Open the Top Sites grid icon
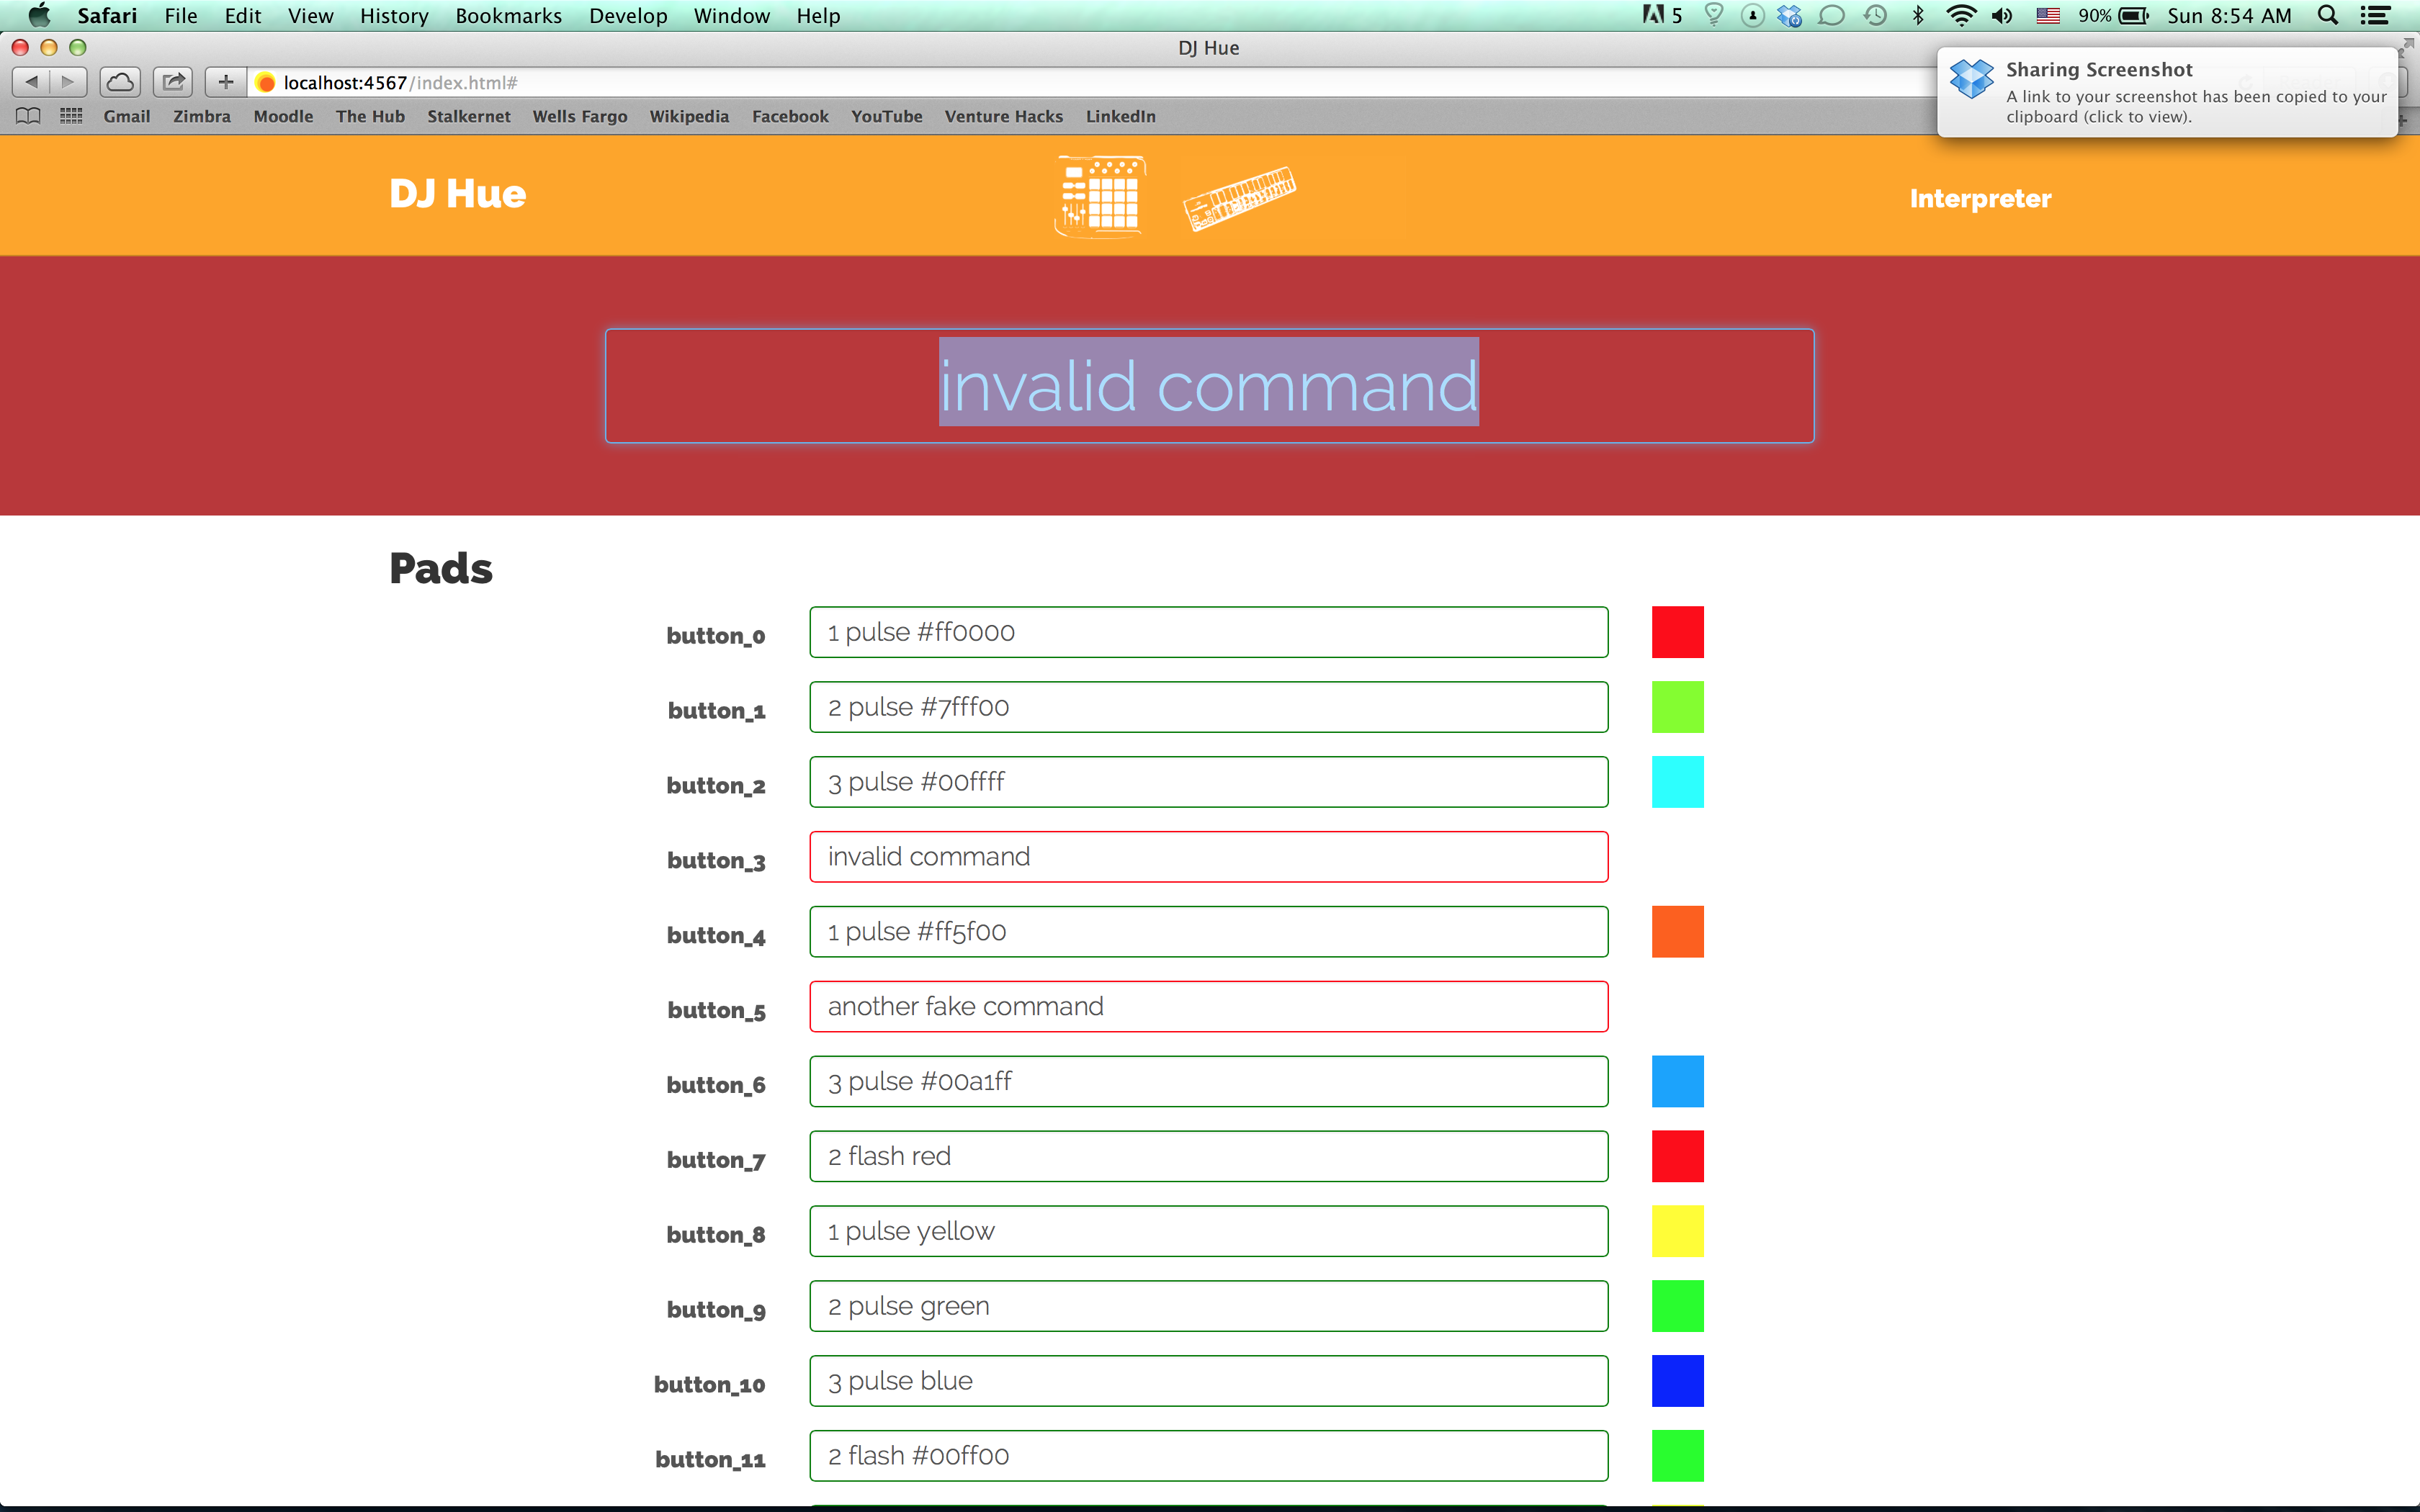The height and width of the screenshot is (1512, 2420). click(x=71, y=116)
